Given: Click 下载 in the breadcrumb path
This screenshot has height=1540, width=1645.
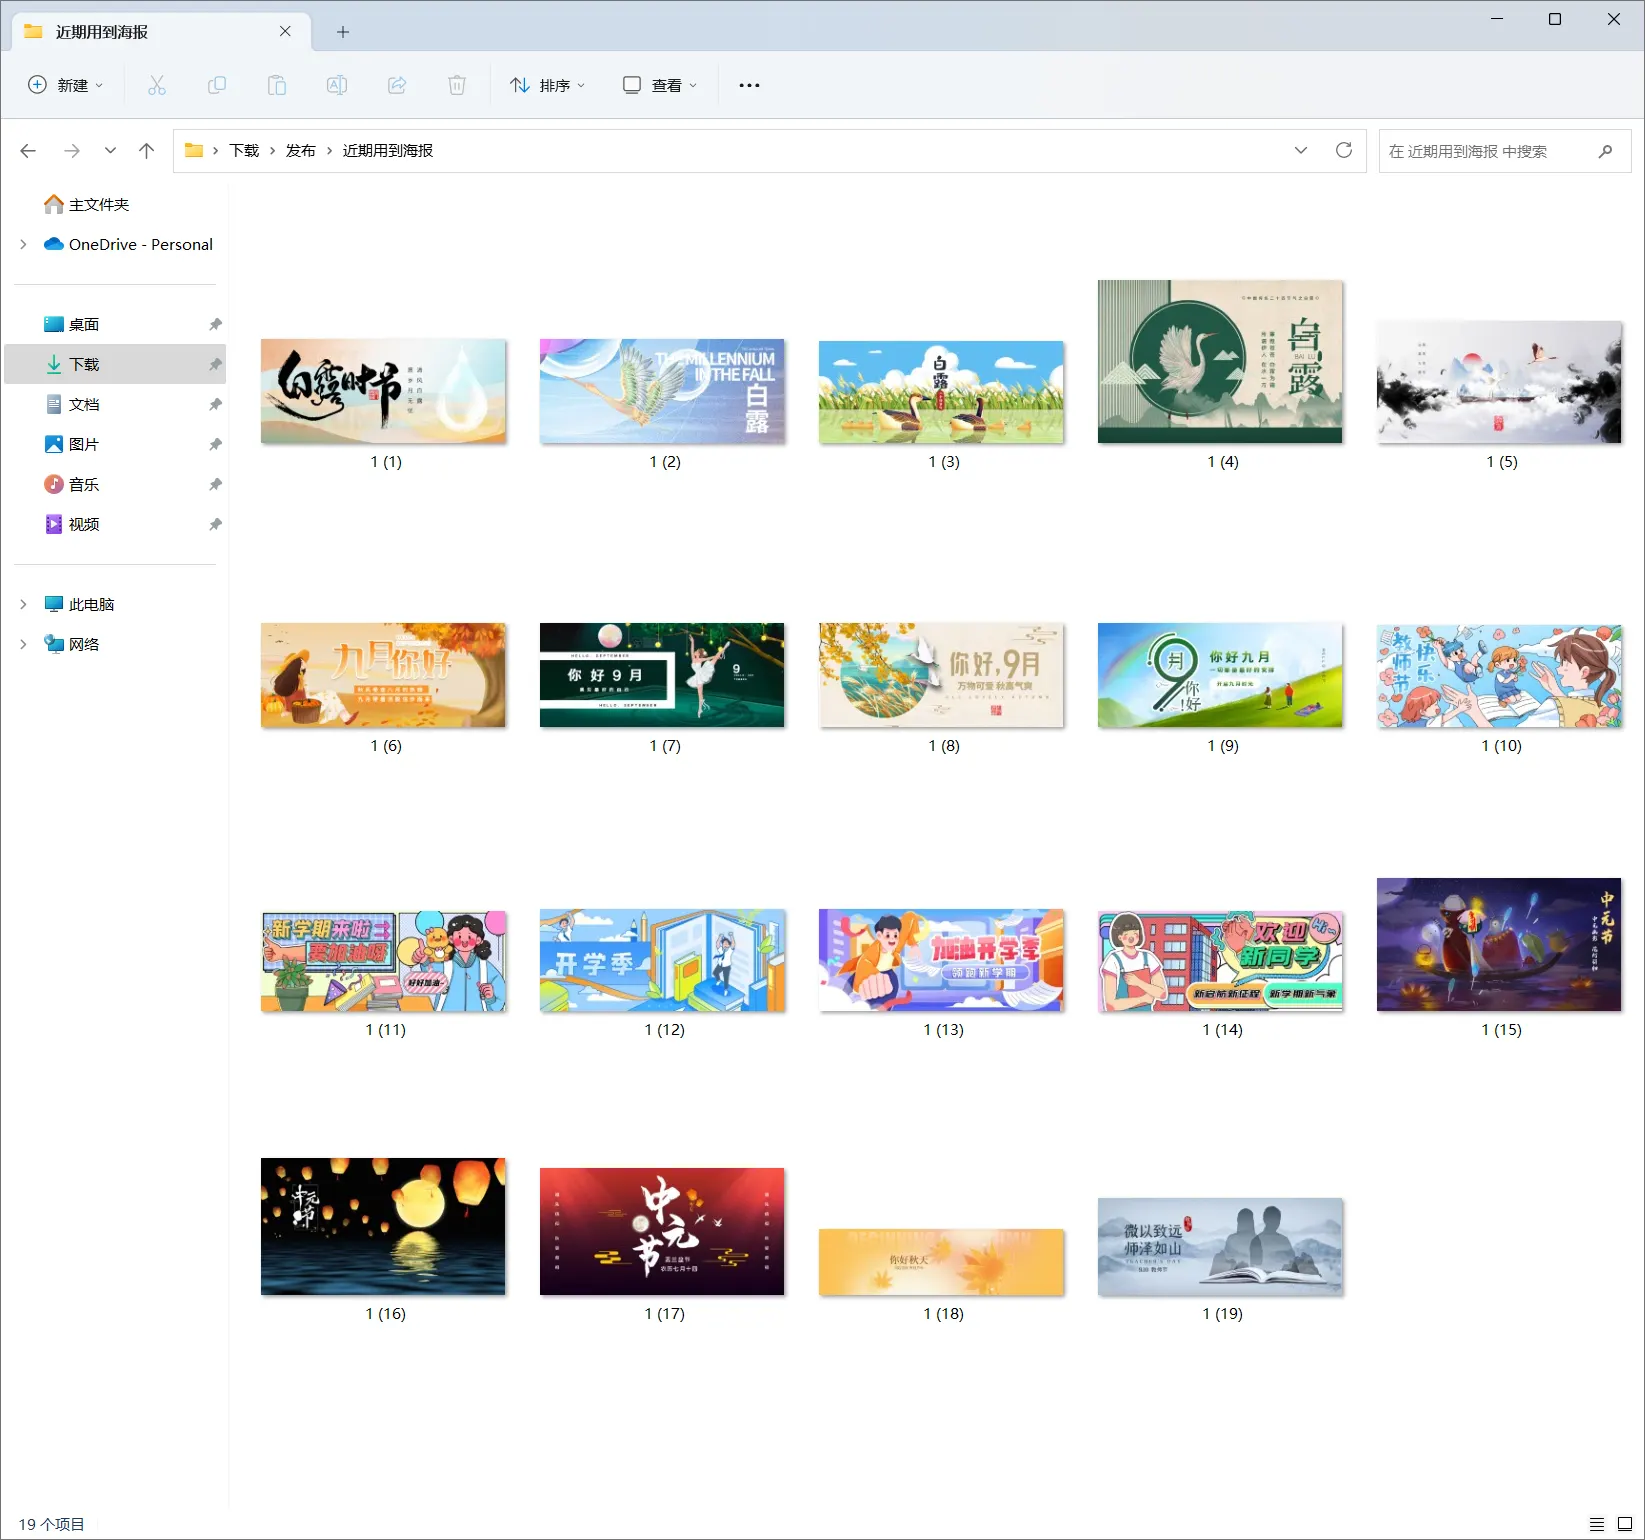Looking at the screenshot, I should [x=244, y=151].
